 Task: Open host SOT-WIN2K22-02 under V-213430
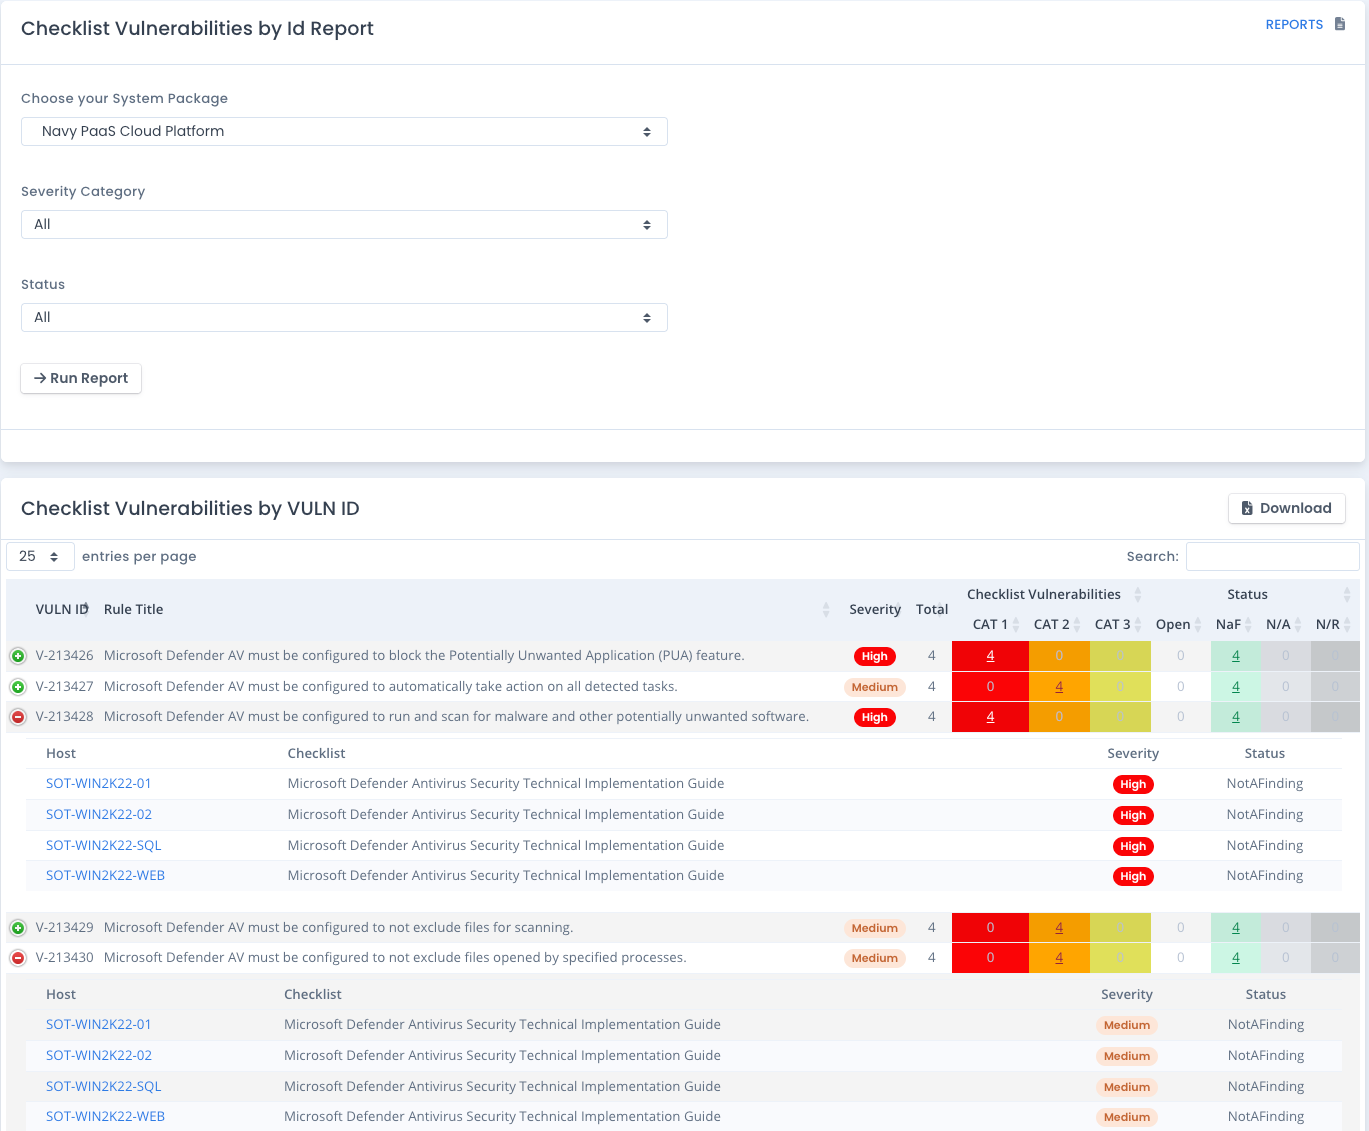(x=99, y=1056)
